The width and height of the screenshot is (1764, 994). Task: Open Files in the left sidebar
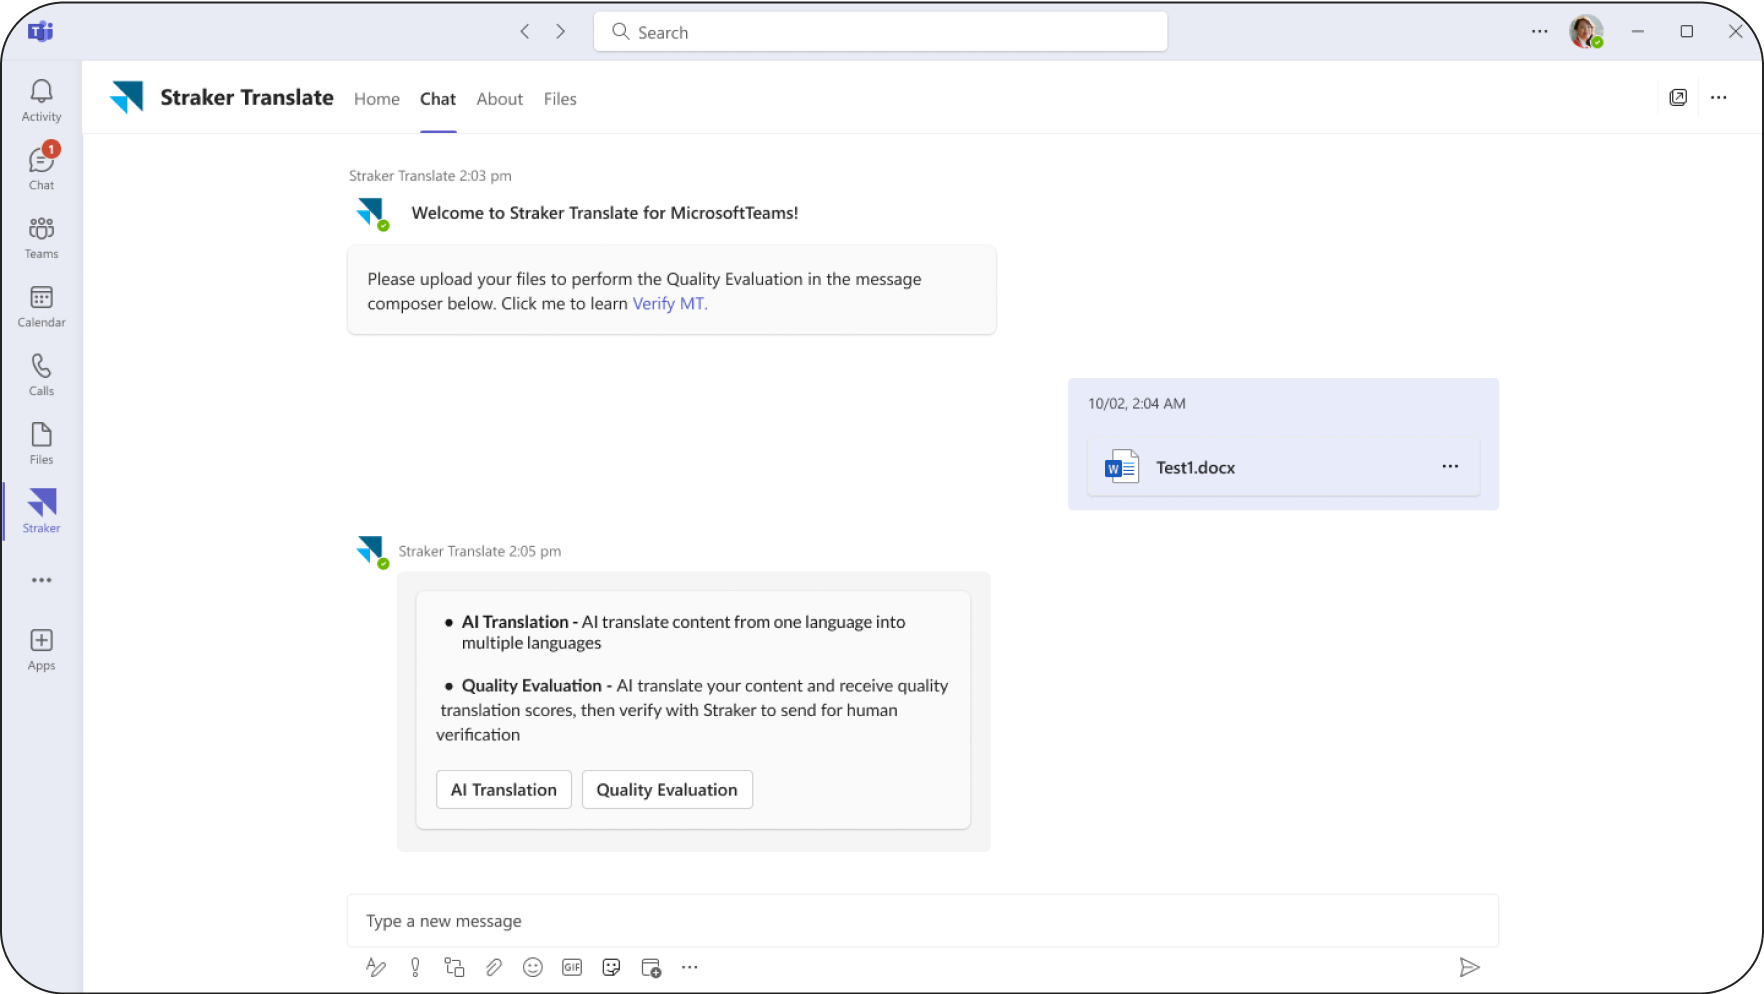tap(41, 444)
